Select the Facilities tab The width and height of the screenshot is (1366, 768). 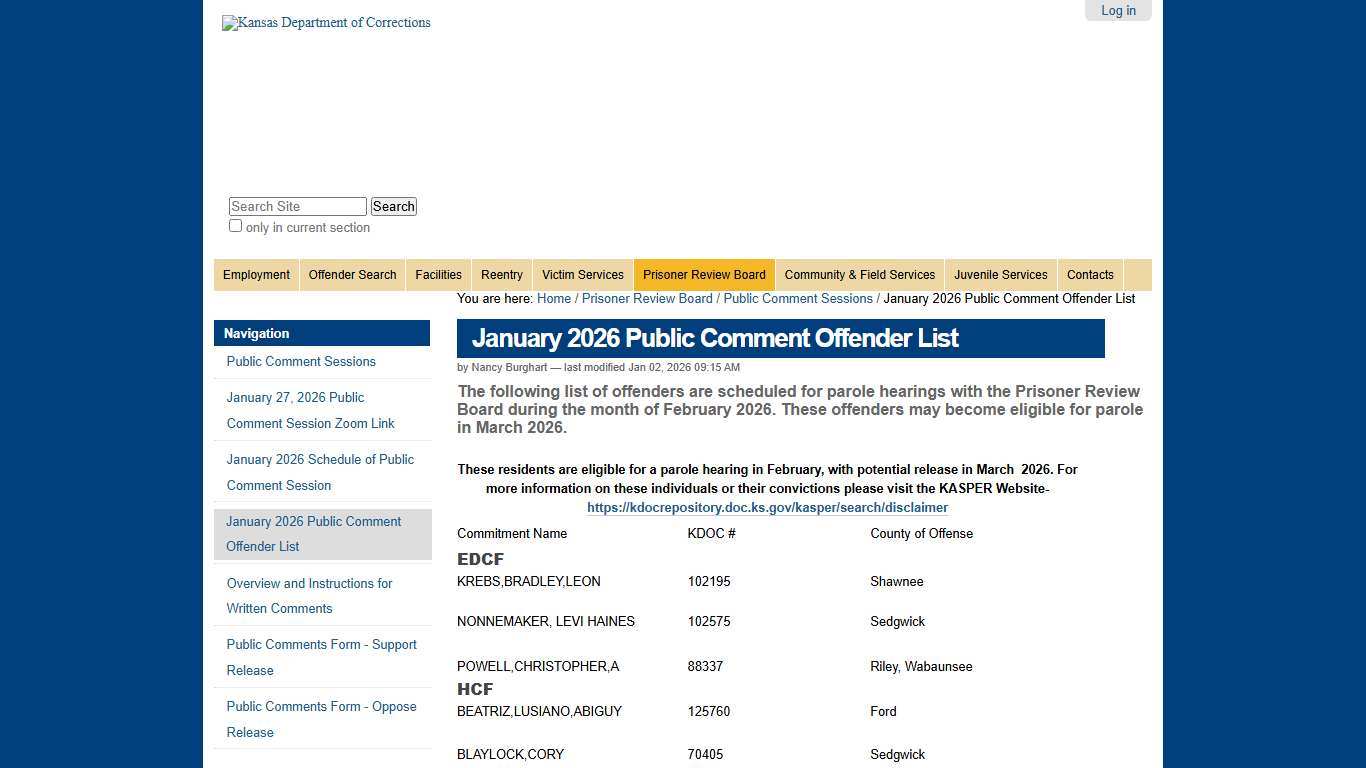click(438, 274)
